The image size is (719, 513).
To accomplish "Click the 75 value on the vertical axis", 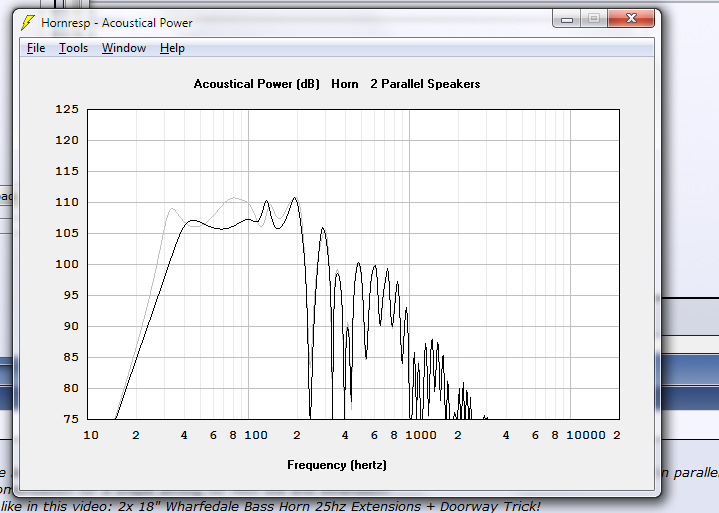I will [x=71, y=419].
